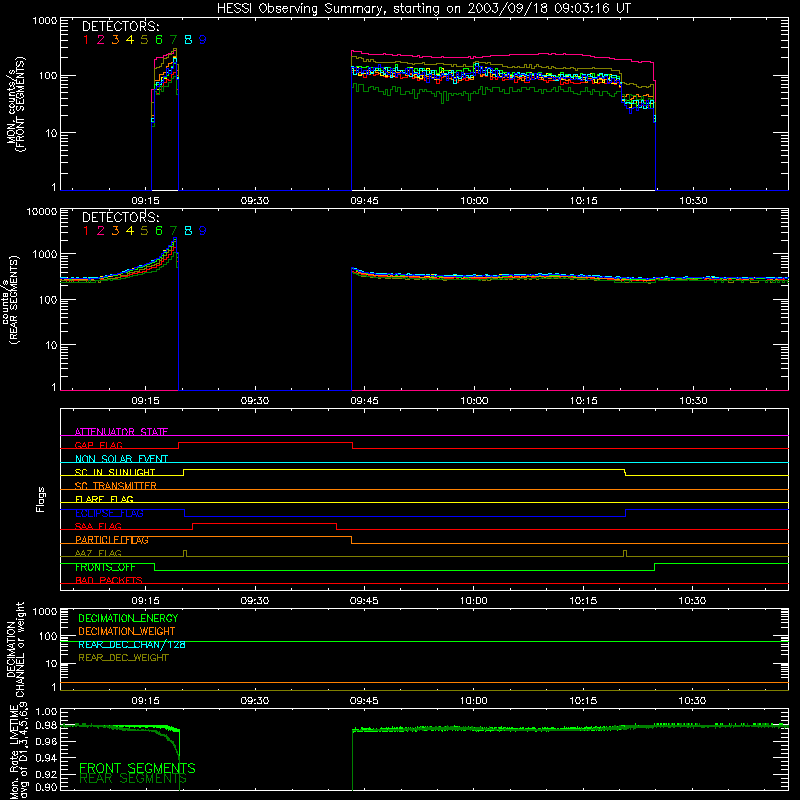Select blue detector 9 in rear segments legend
The image size is (800, 800).
(203, 231)
